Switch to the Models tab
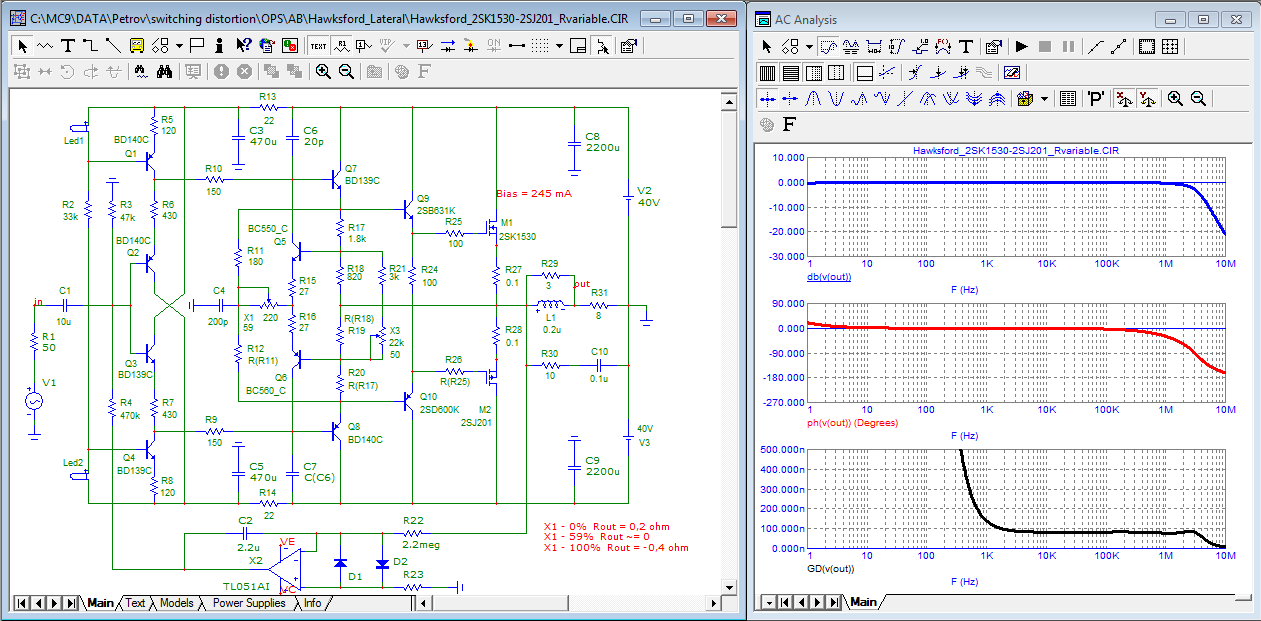This screenshot has height=621, width=1261. [176, 603]
